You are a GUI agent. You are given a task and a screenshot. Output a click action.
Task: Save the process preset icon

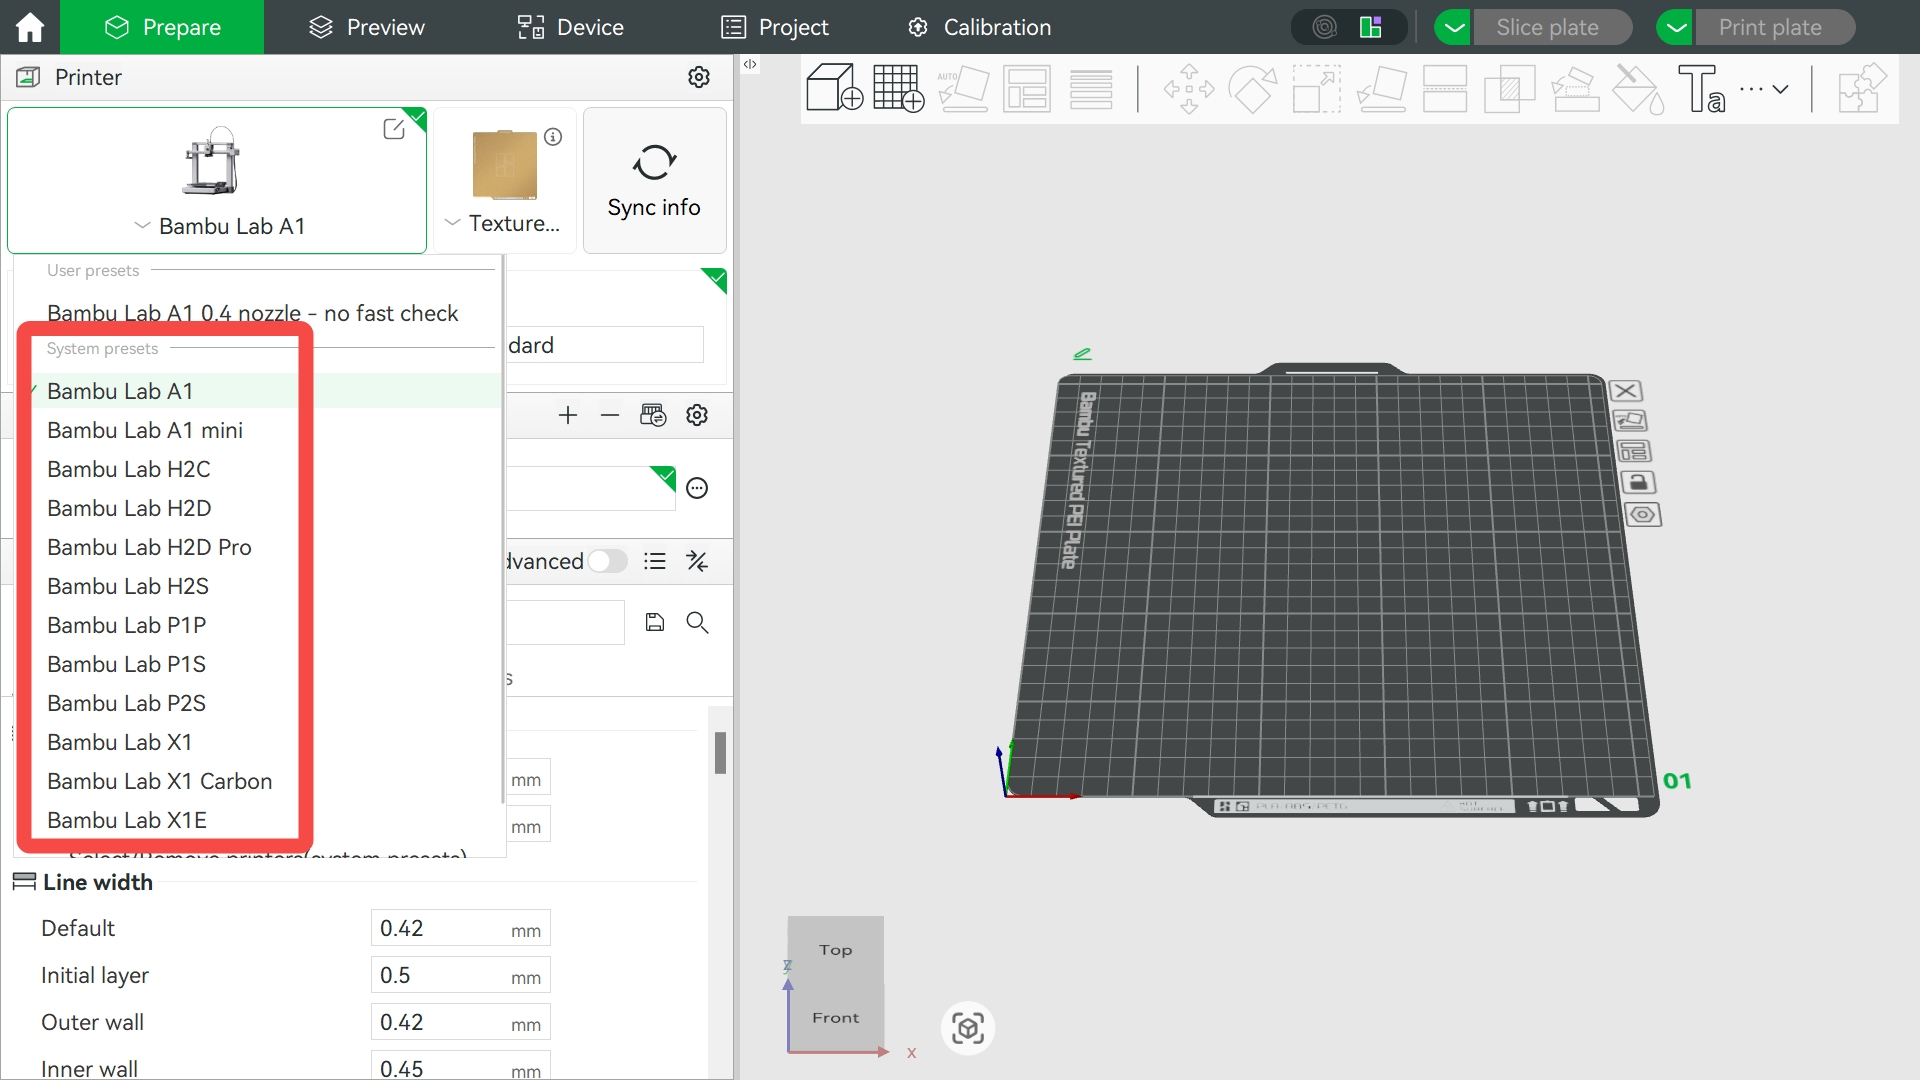coord(655,622)
